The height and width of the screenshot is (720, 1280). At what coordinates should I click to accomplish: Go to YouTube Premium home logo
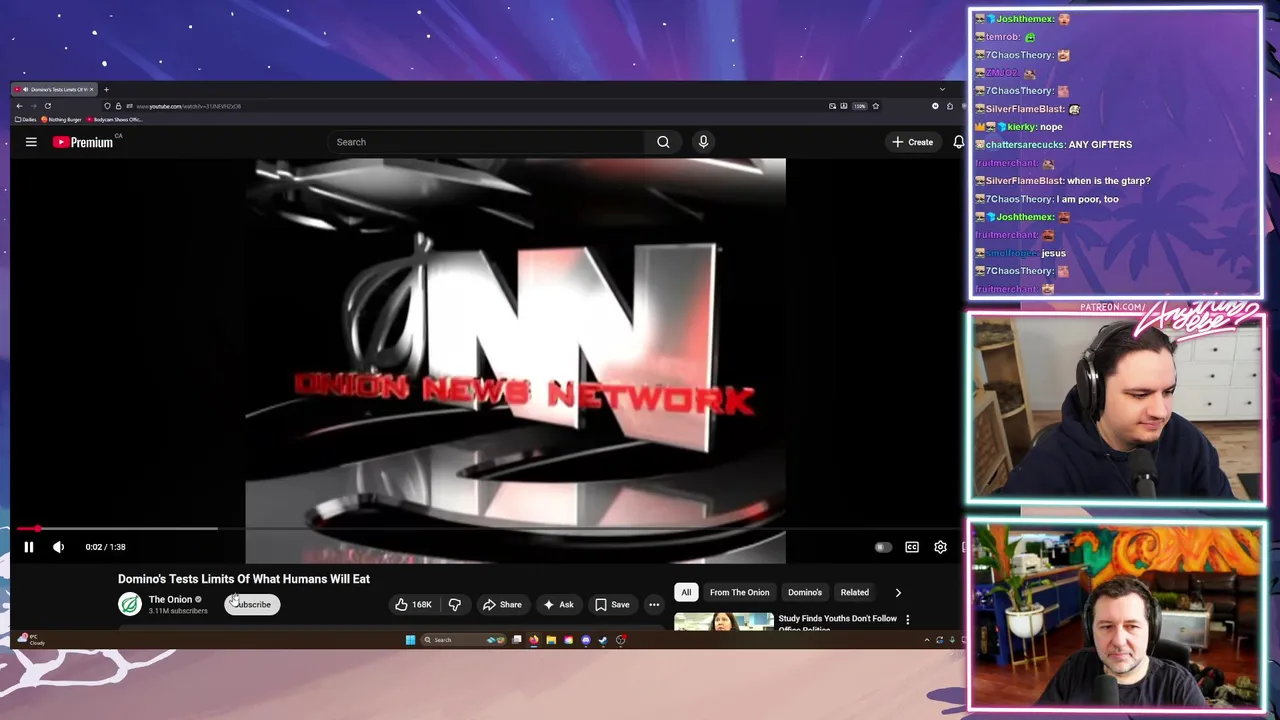(x=84, y=142)
